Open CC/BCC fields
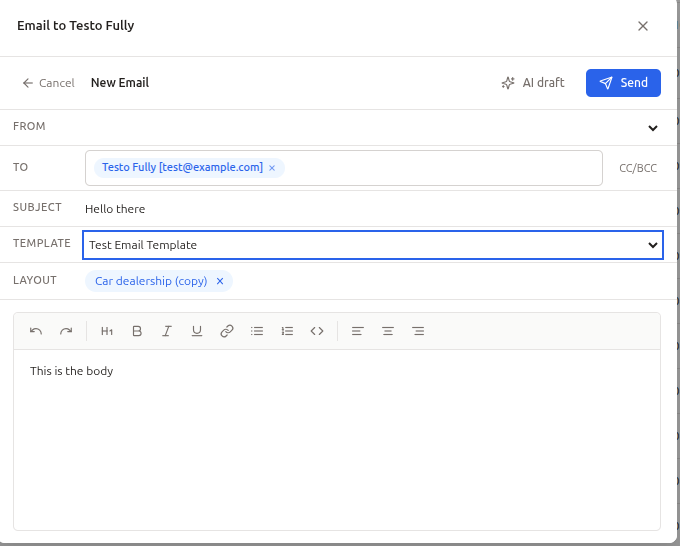This screenshot has width=680, height=546. click(638, 168)
